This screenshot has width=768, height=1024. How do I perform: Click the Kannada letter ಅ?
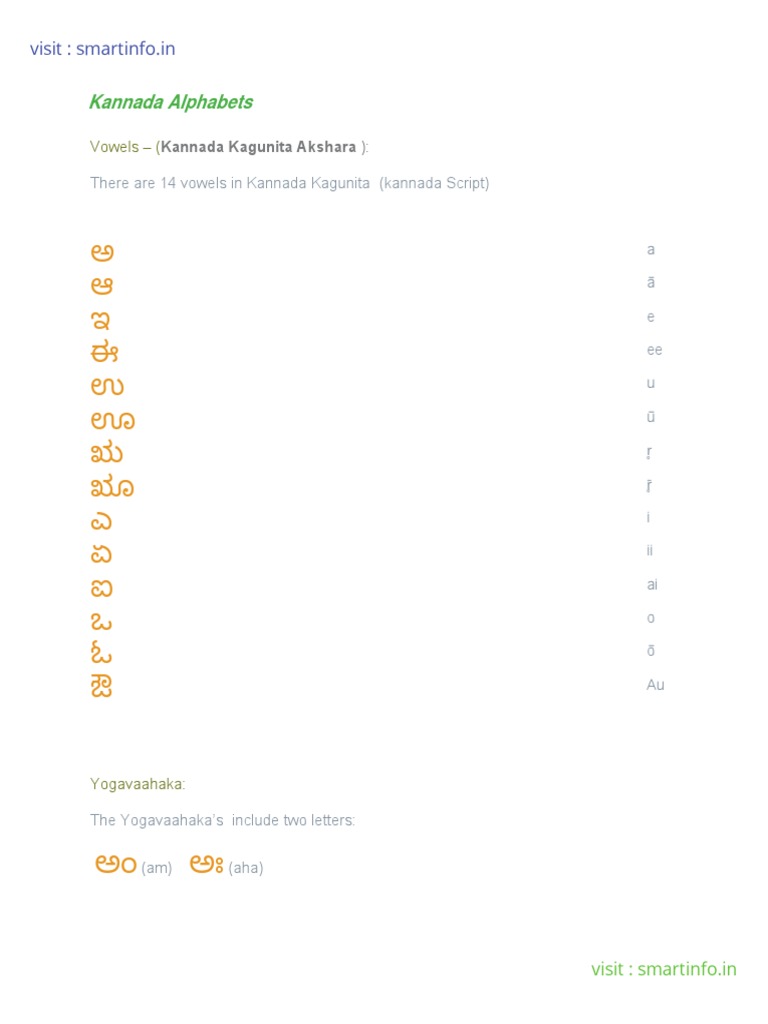102,252
